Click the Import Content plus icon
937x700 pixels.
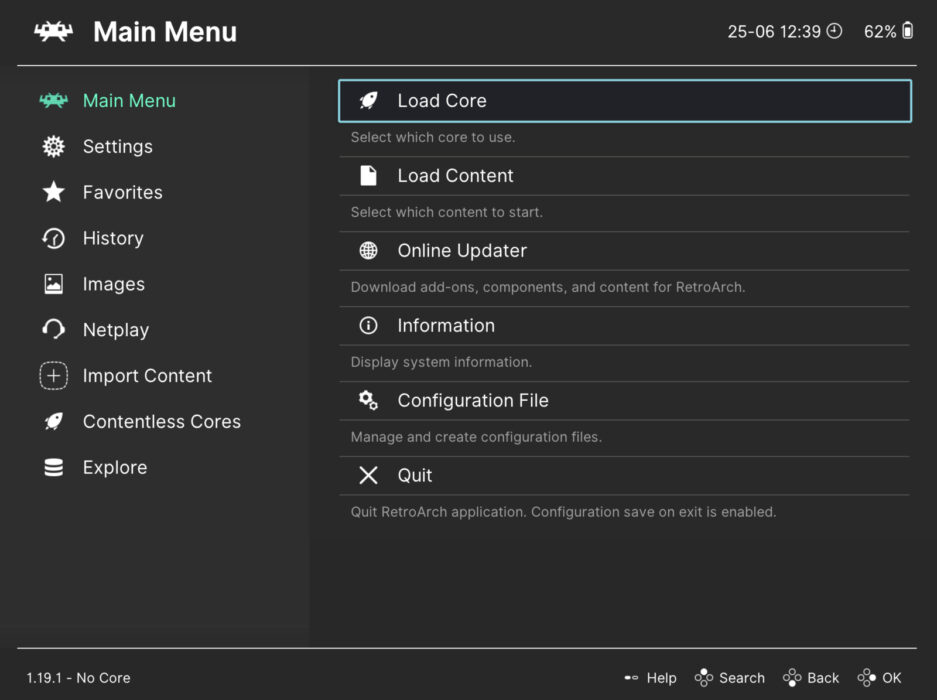[x=54, y=376]
